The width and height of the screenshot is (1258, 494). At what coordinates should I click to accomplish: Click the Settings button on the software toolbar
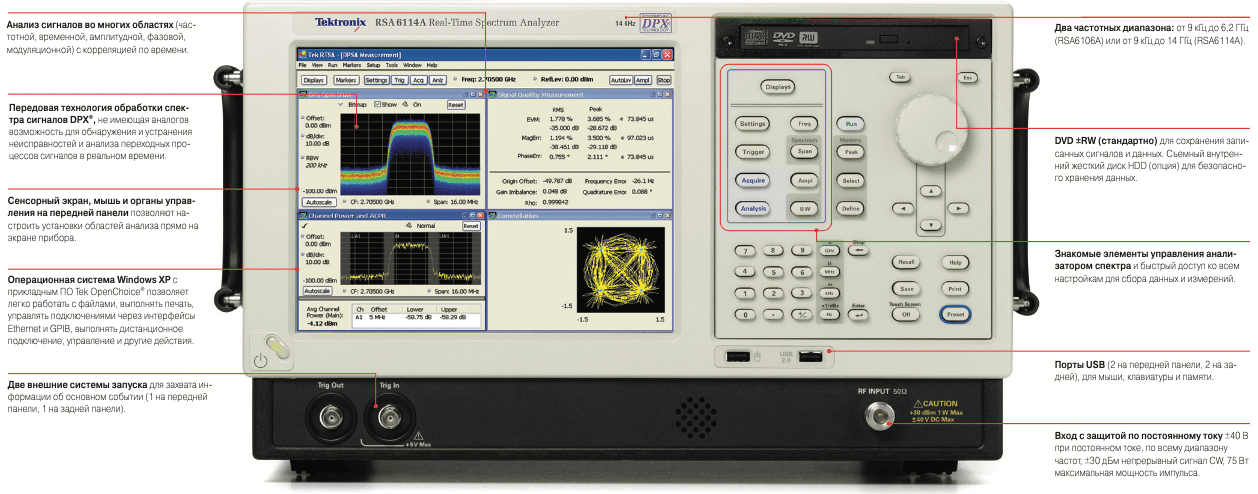coord(376,79)
